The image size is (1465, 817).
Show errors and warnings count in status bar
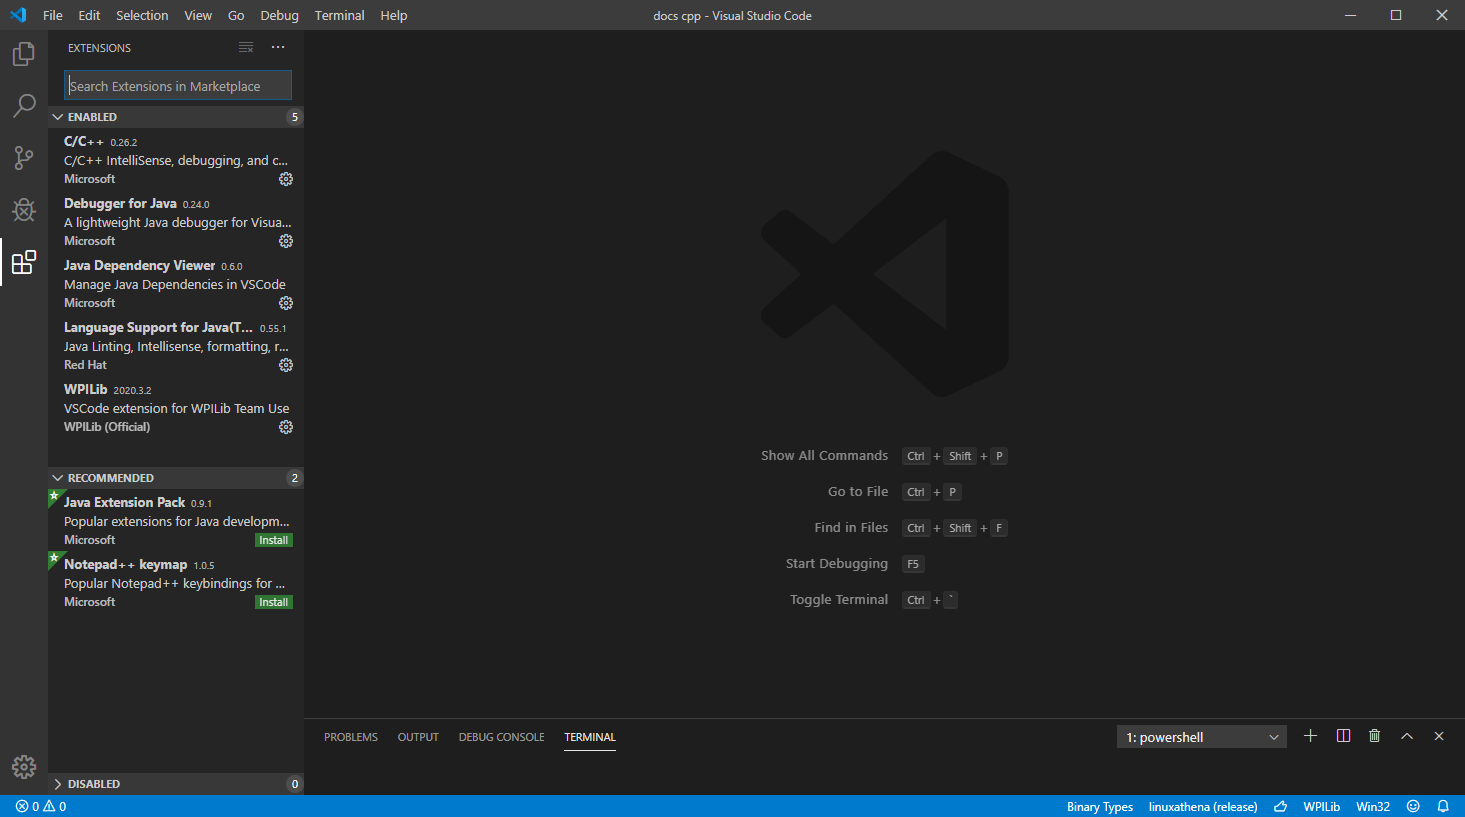[x=41, y=806]
